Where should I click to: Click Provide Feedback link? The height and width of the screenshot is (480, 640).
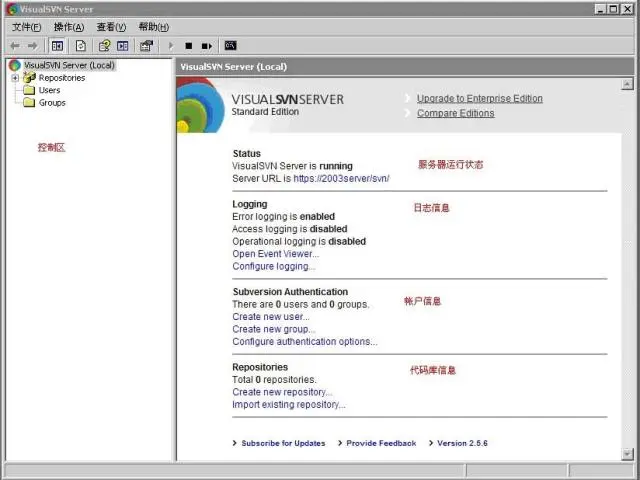coord(381,443)
